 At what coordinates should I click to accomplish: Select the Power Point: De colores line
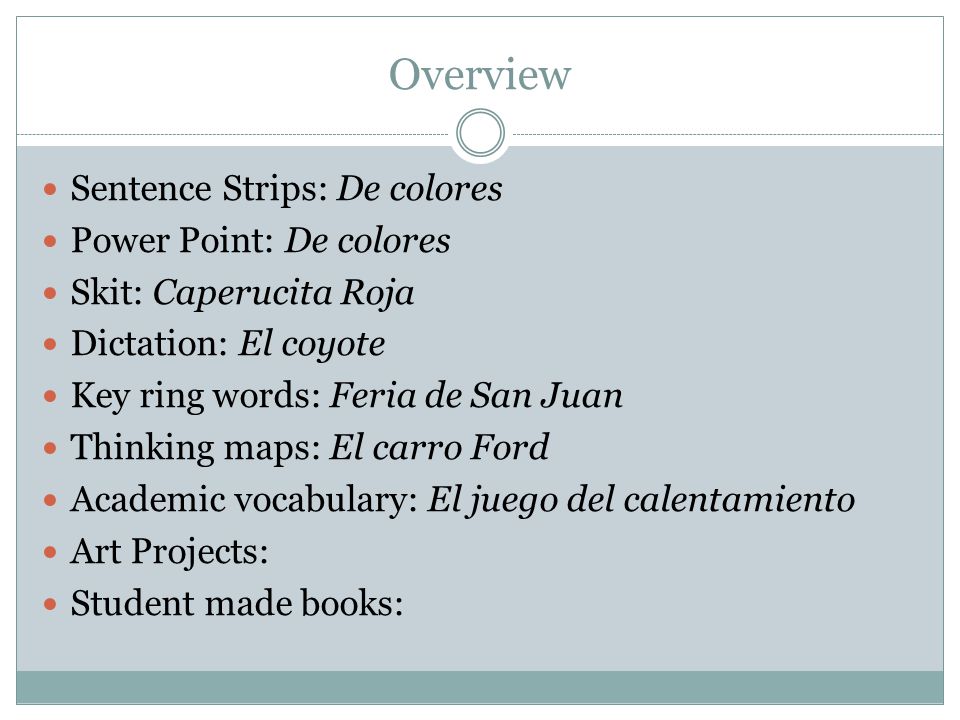tap(261, 240)
